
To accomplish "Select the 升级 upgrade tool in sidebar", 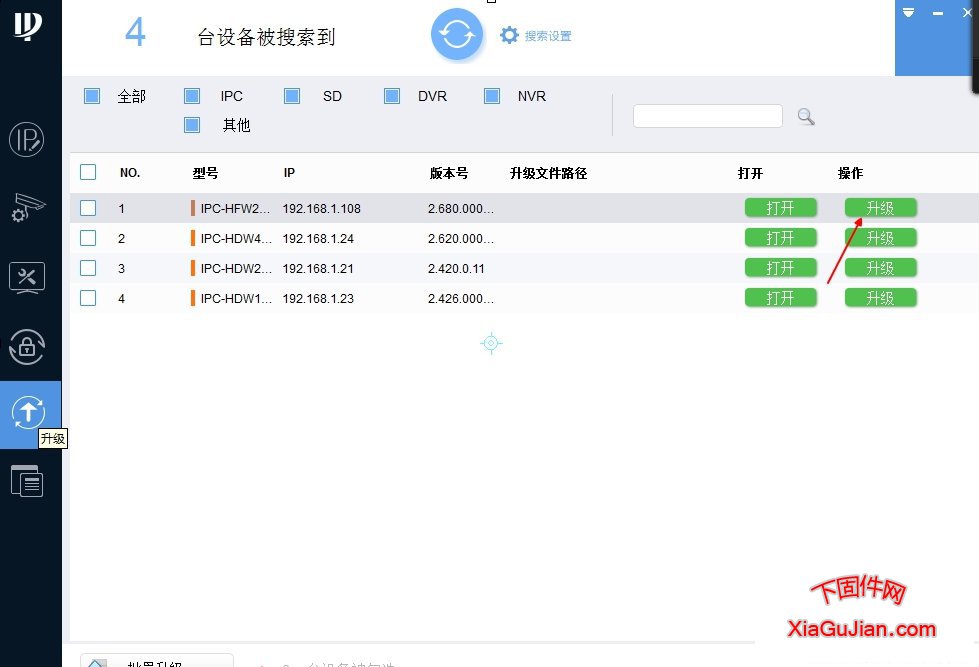I will (x=30, y=413).
